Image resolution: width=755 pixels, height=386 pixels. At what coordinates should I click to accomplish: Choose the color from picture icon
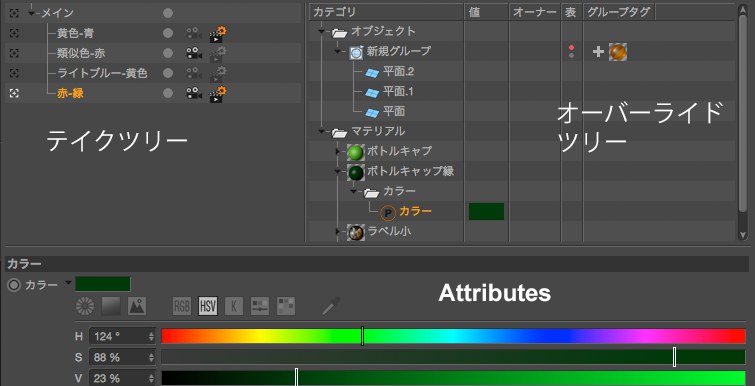pyautogui.click(x=137, y=306)
